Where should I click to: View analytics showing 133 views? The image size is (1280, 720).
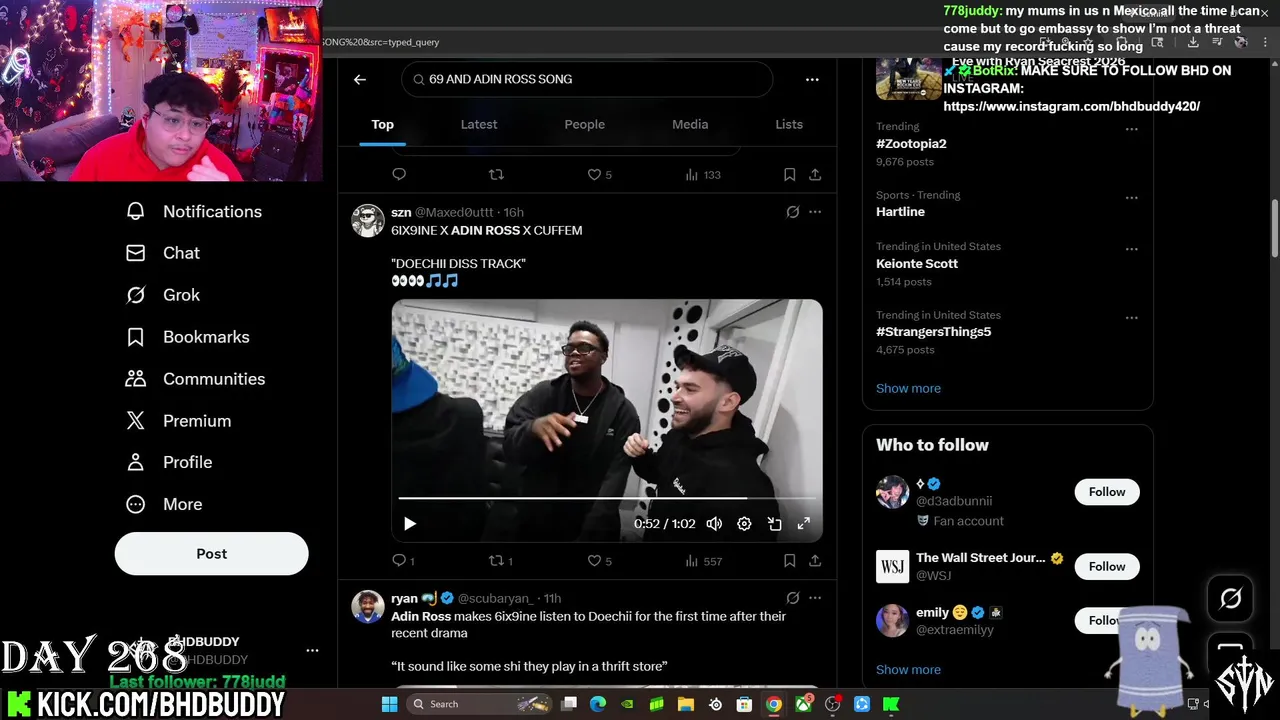tap(703, 174)
